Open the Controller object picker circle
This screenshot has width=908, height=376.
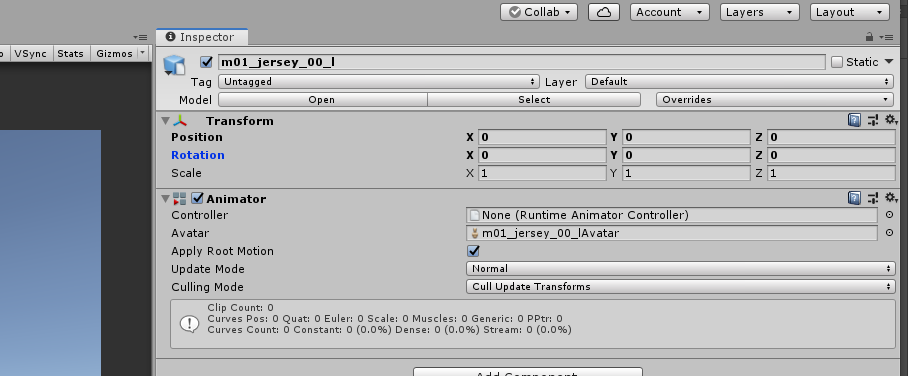[x=889, y=215]
